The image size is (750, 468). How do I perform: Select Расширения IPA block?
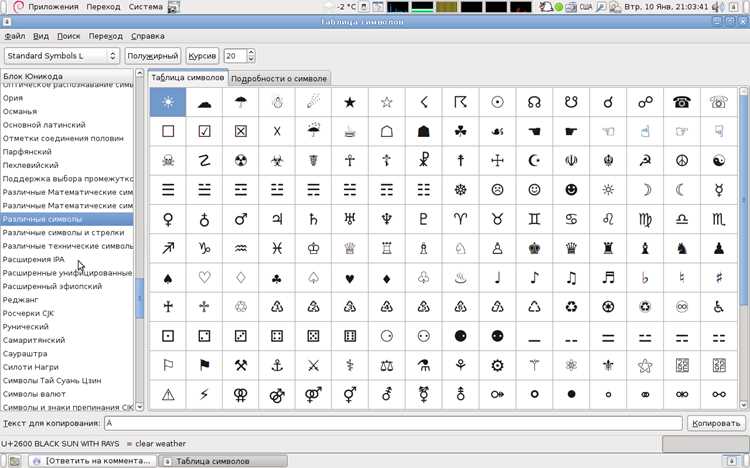coord(67,259)
